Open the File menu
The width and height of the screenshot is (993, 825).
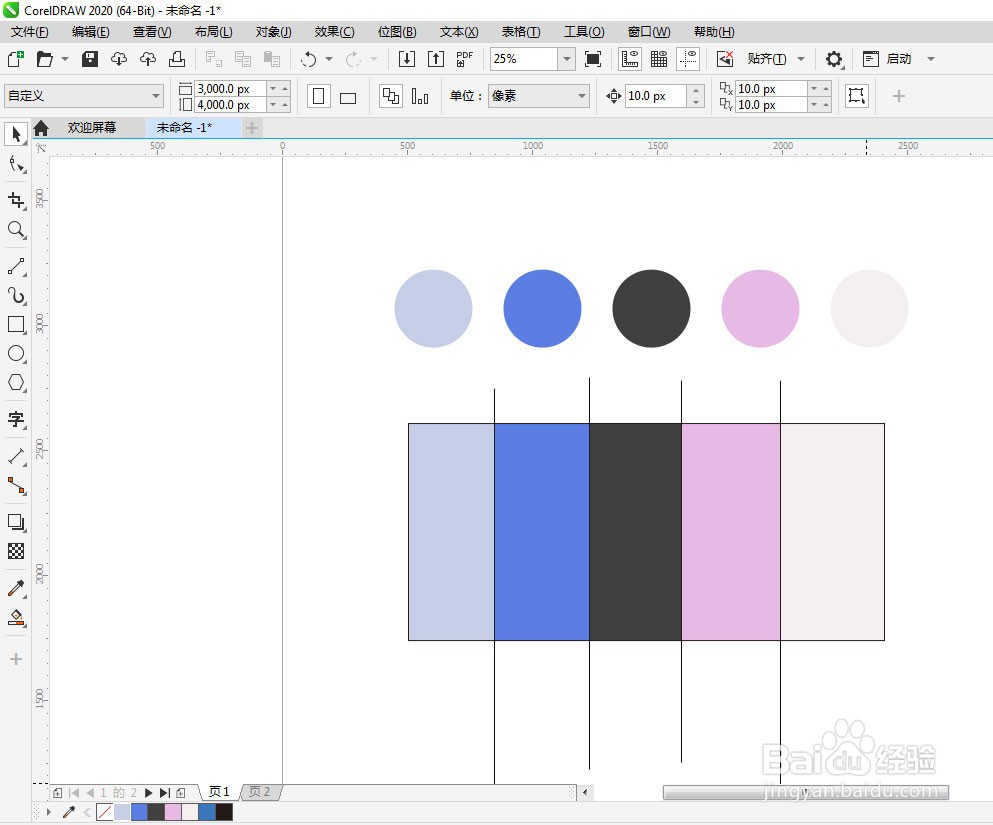click(x=29, y=32)
